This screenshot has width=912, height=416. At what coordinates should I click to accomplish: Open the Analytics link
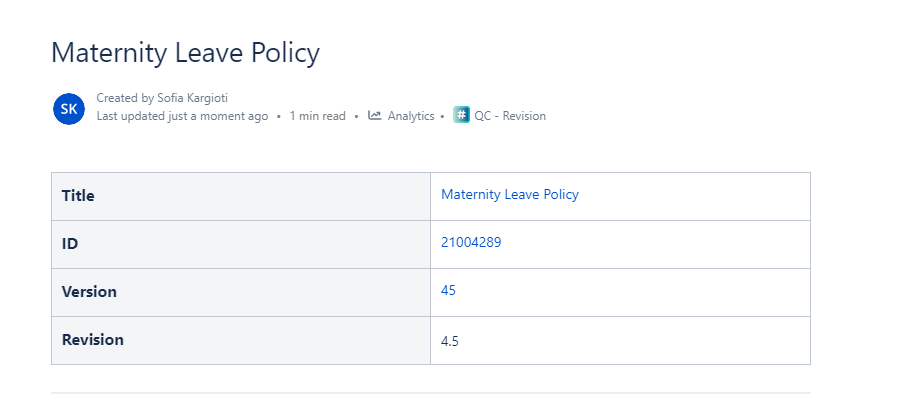coord(411,116)
